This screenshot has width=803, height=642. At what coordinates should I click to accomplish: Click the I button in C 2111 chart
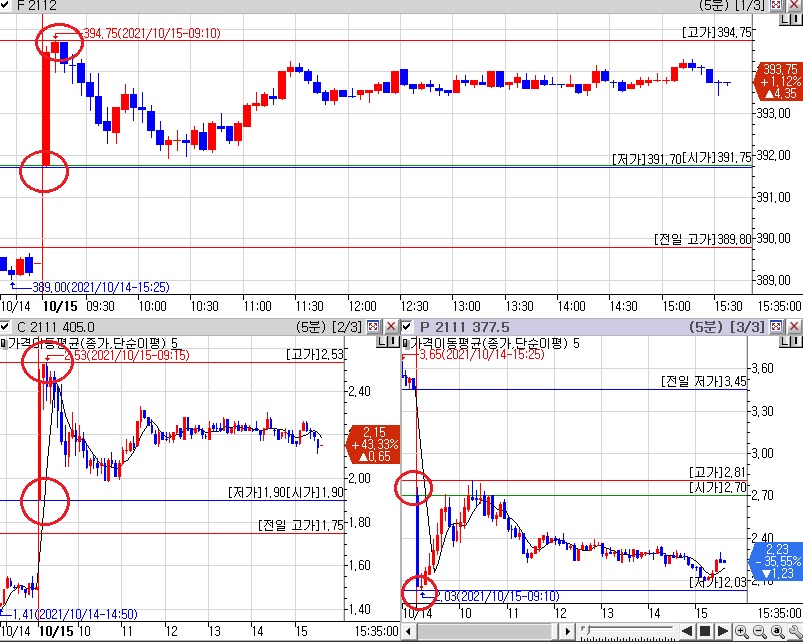click(393, 342)
